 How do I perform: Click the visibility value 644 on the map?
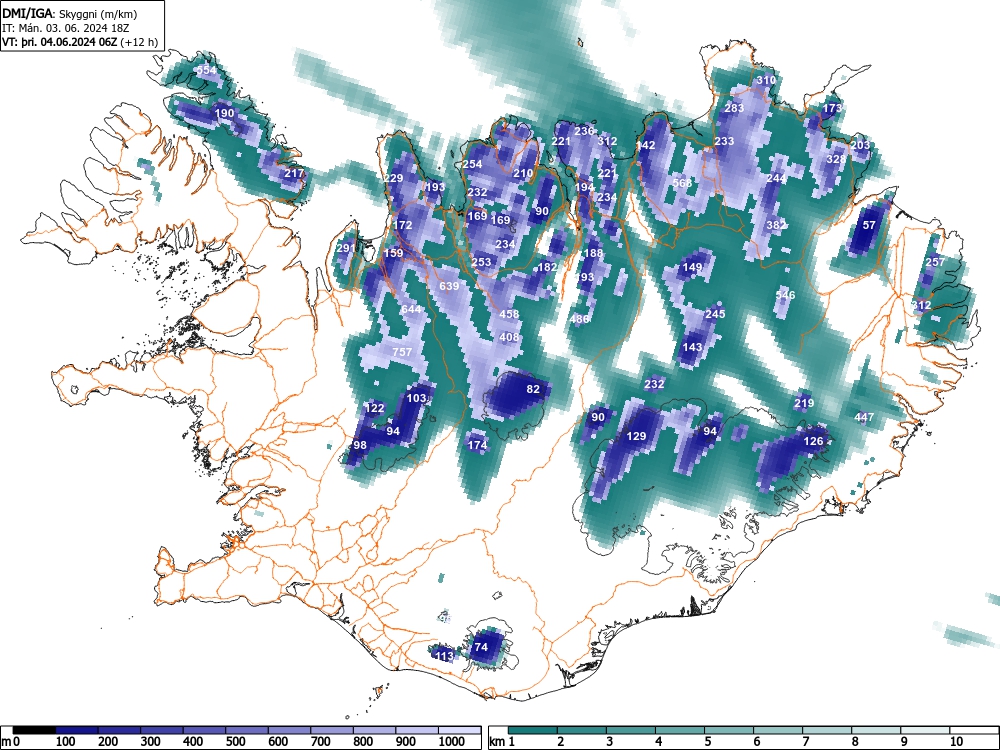coord(411,309)
